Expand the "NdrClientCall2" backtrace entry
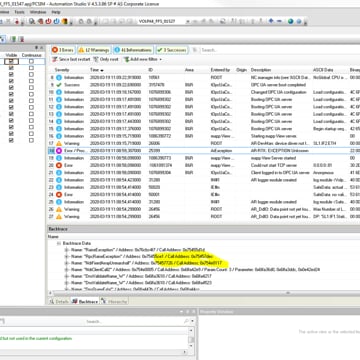The height and width of the screenshot is (360, 360). [x=67, y=270]
